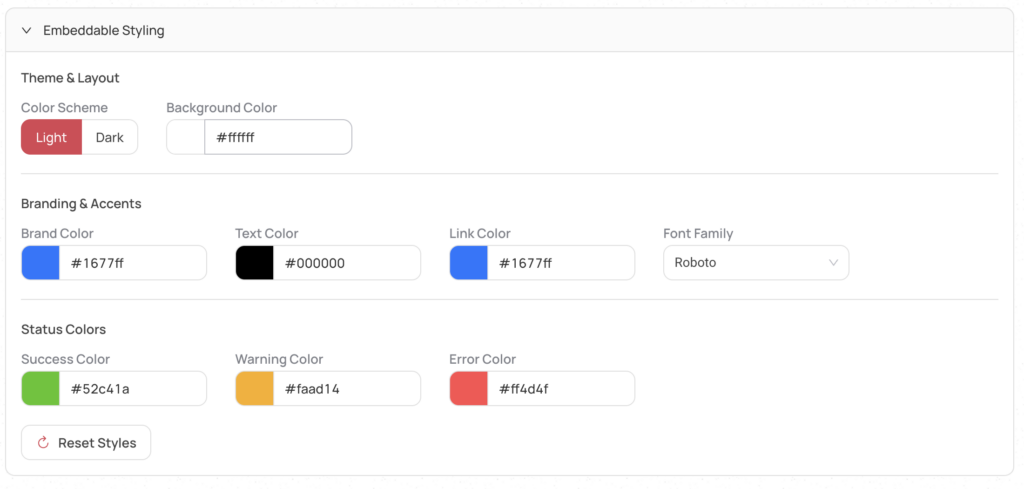
Task: Open the Link Color swatch picker
Action: tap(469, 263)
